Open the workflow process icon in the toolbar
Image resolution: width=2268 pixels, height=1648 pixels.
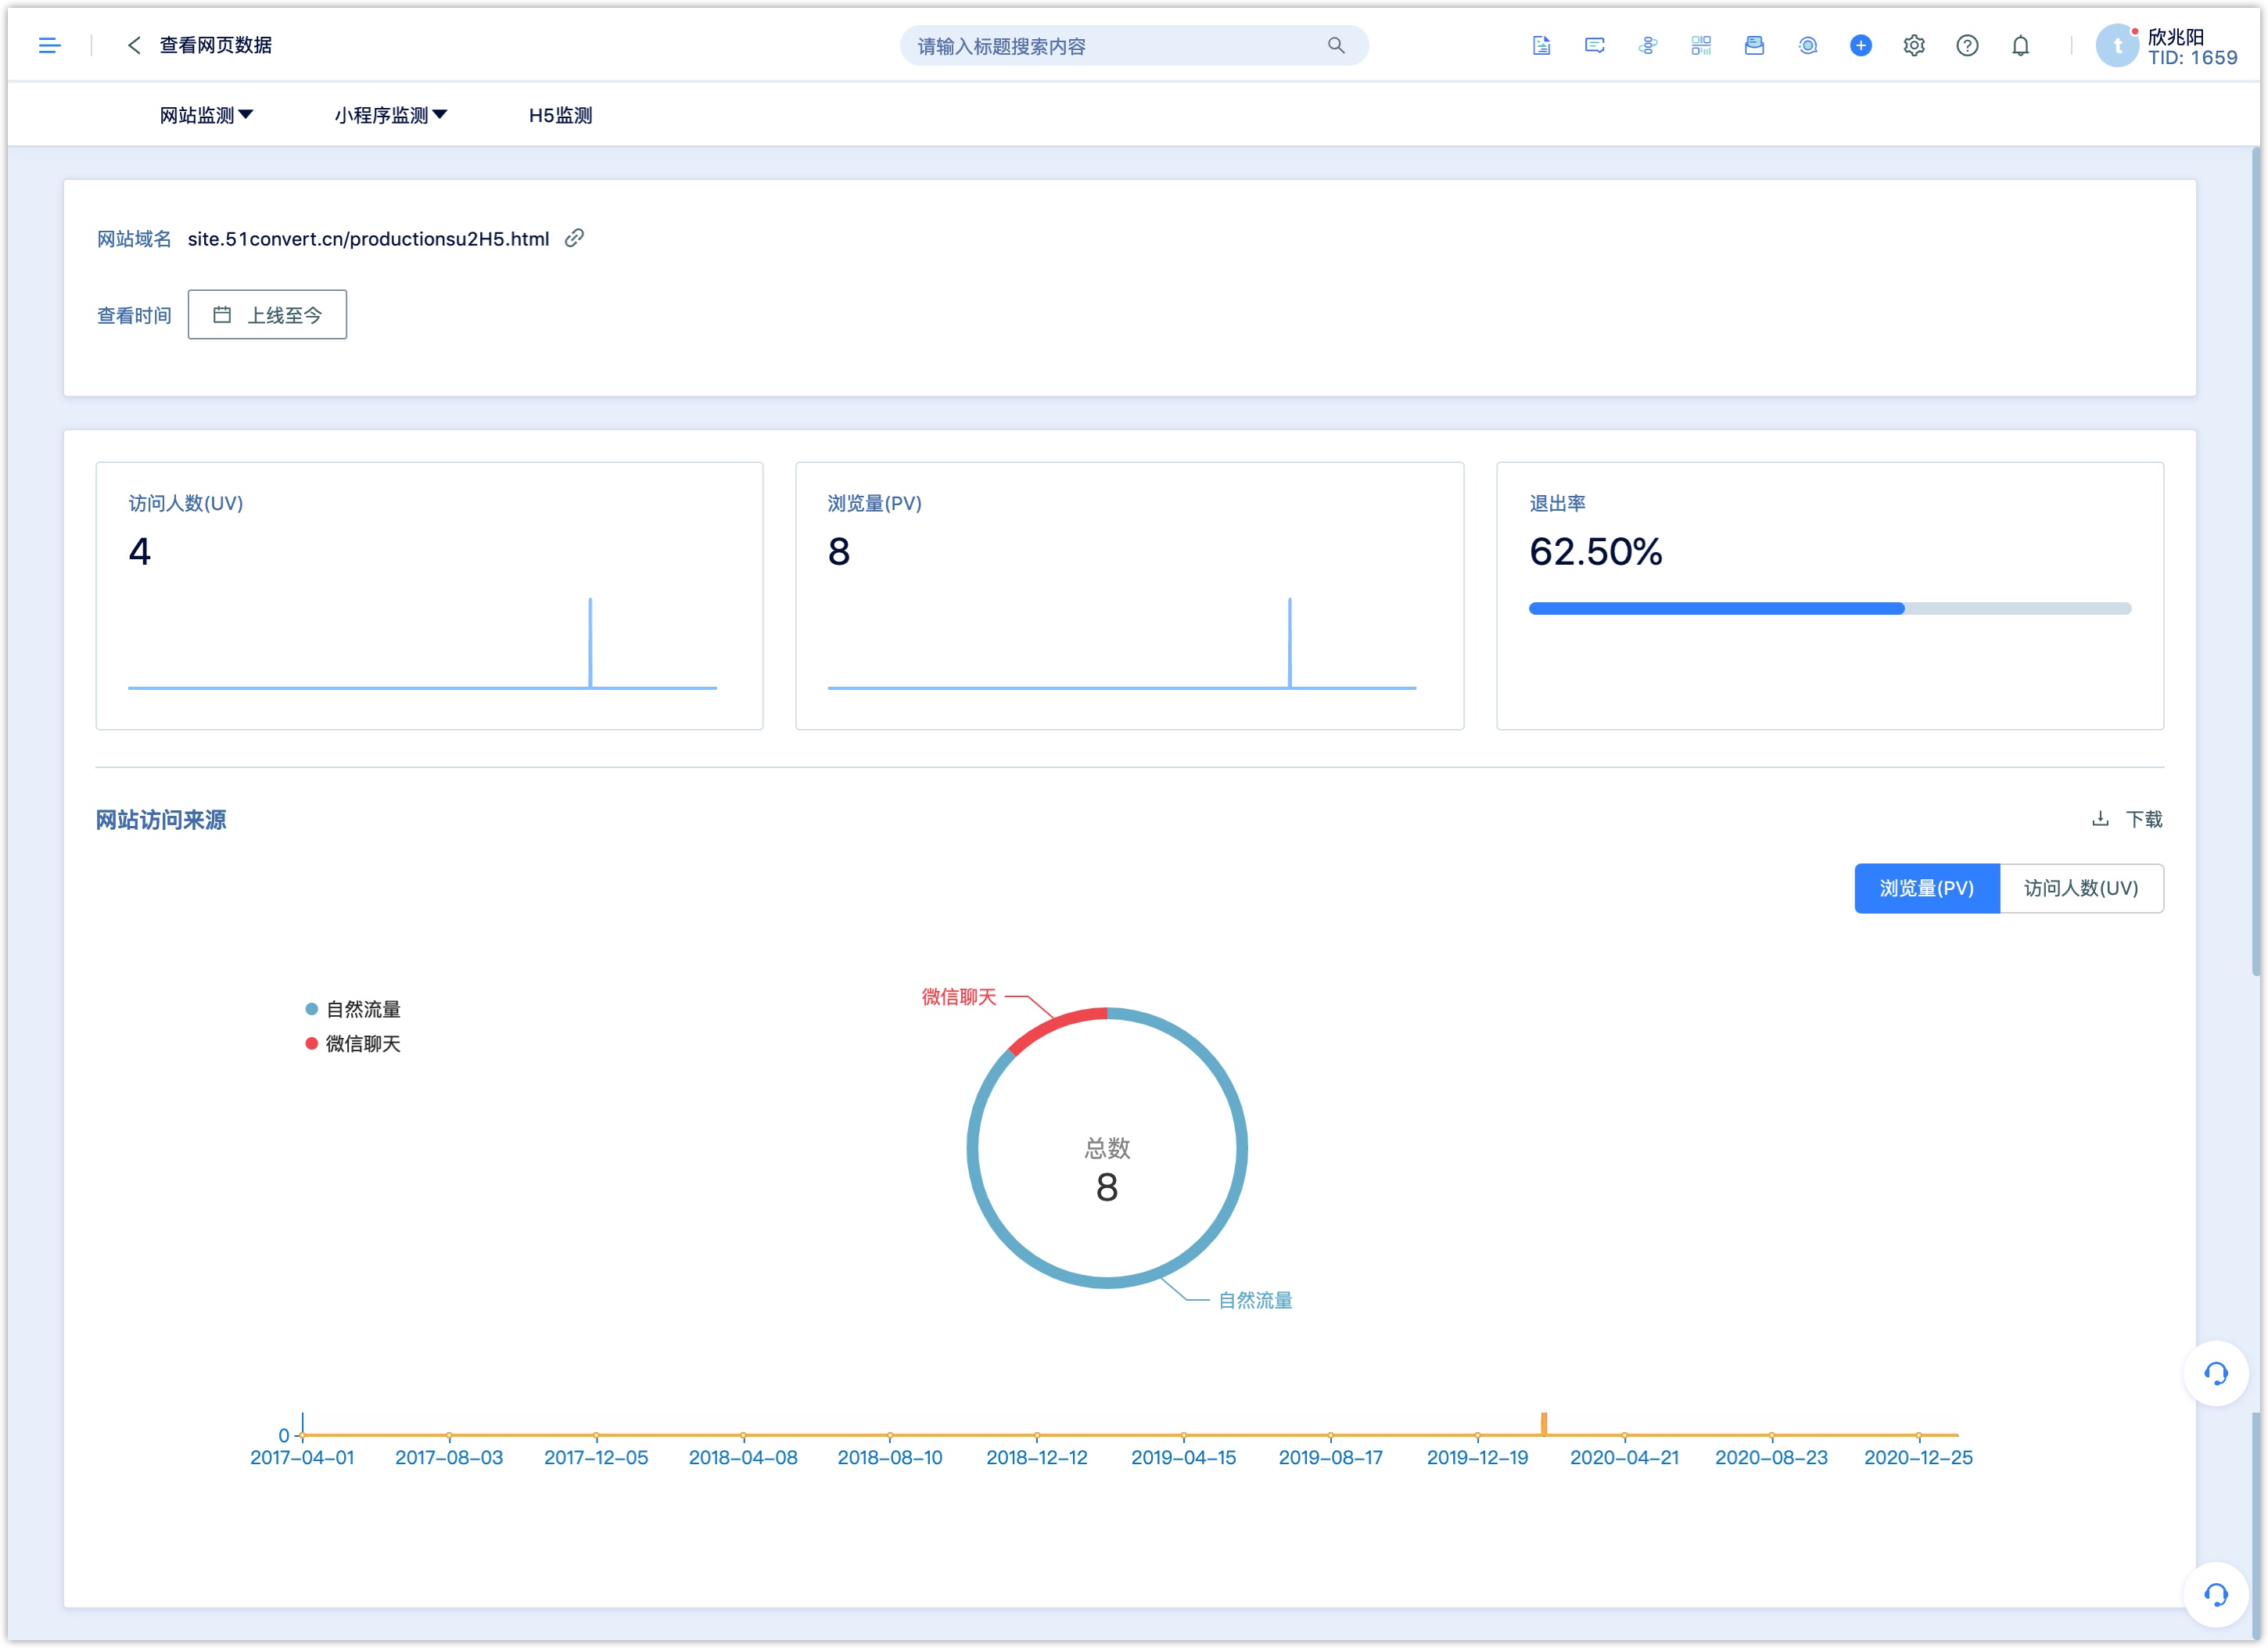click(x=1647, y=45)
